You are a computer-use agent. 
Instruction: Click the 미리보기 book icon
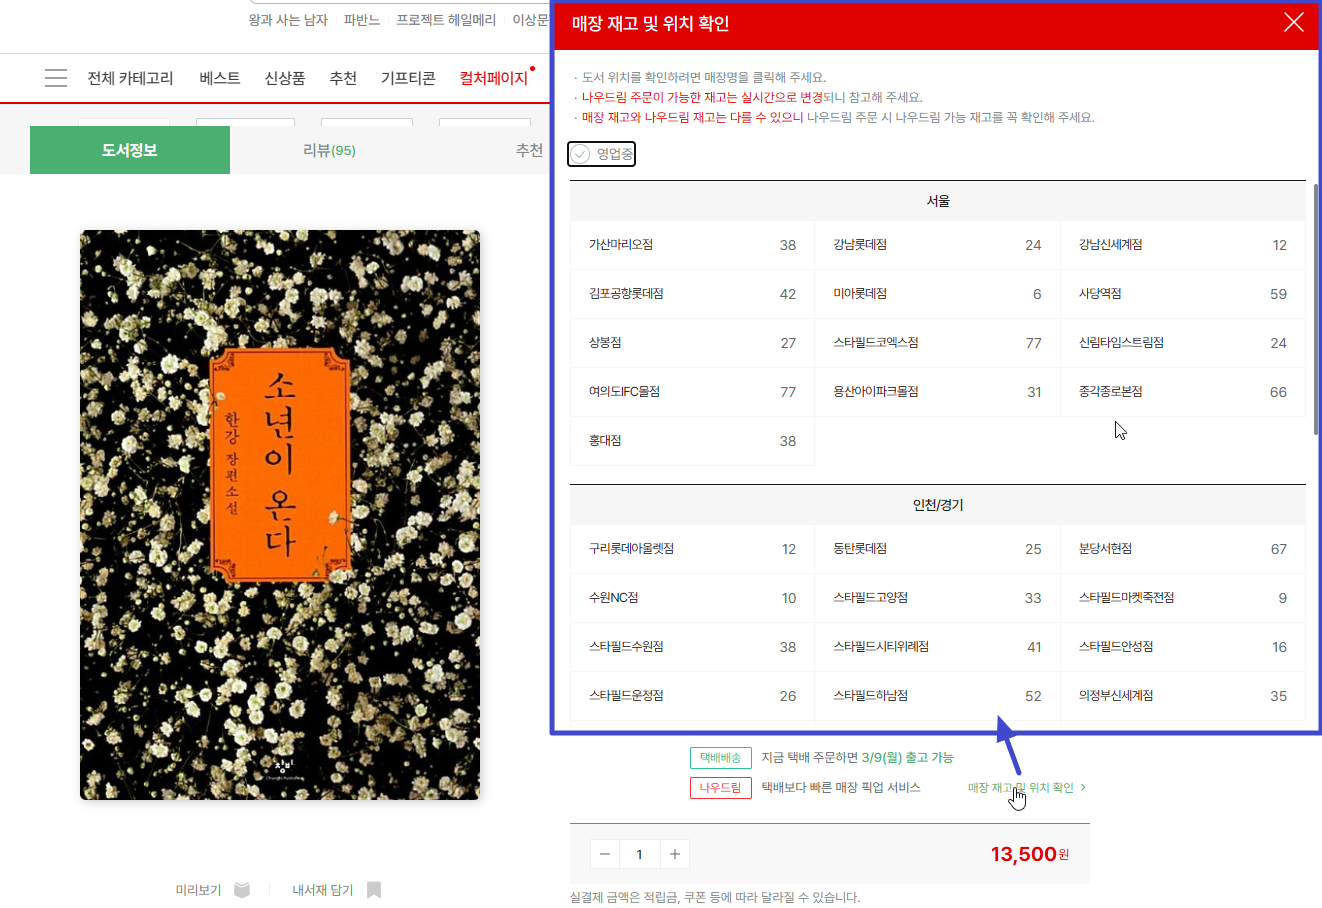click(242, 890)
